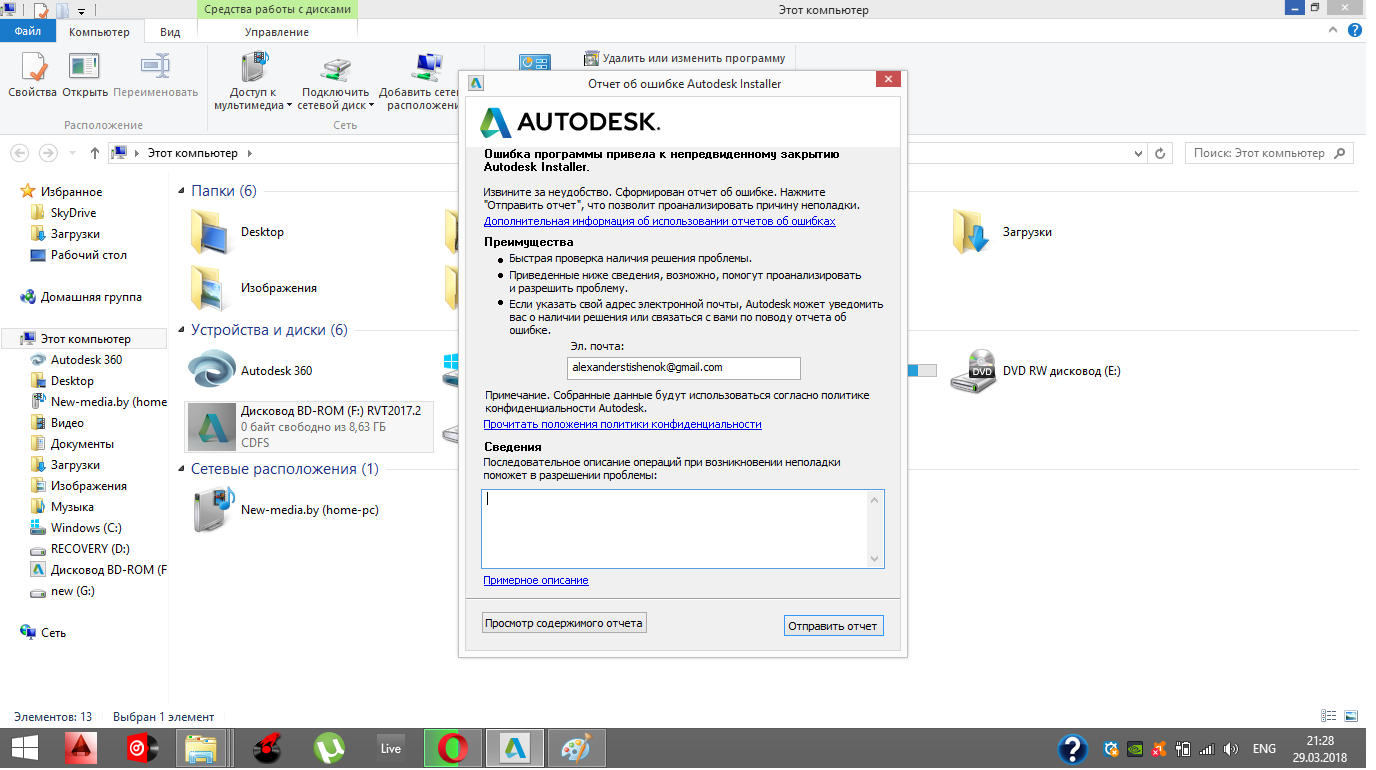1376x770 pixels.
Task: Collapse the ribbon with the chevron arrow
Action: click(x=1335, y=31)
